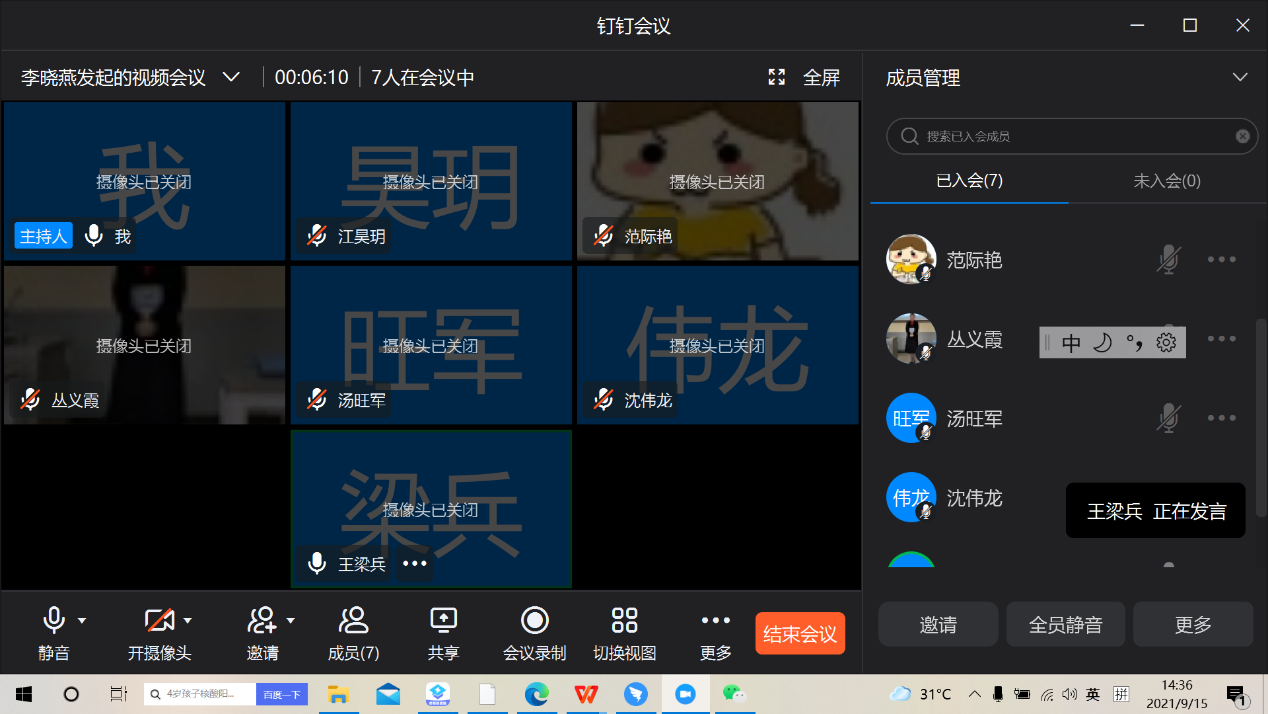The height and width of the screenshot is (714, 1268).
Task: Open the switch view grid icon
Action: 624,621
